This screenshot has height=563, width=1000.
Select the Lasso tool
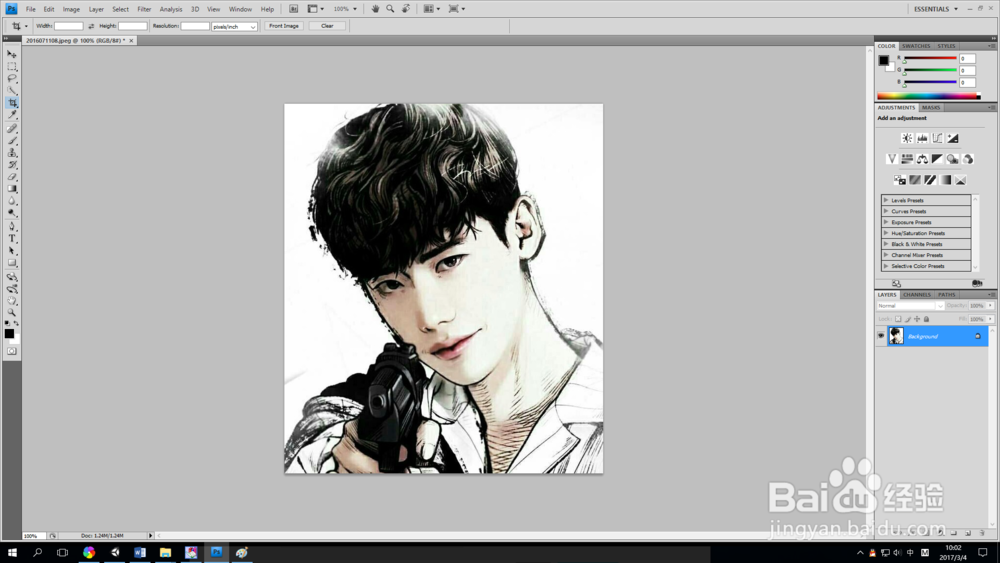12,78
